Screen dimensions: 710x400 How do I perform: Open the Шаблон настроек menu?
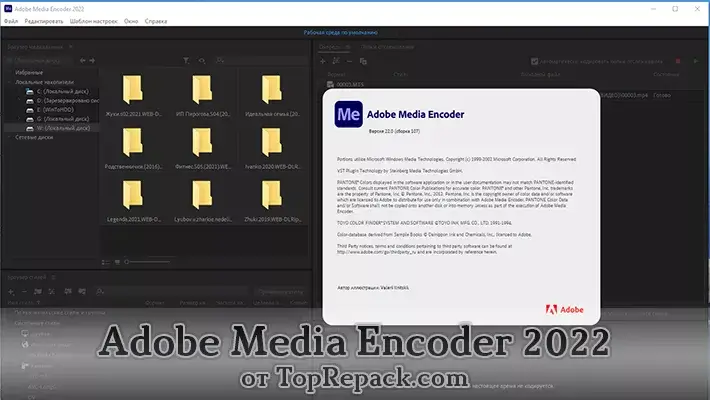(x=94, y=21)
